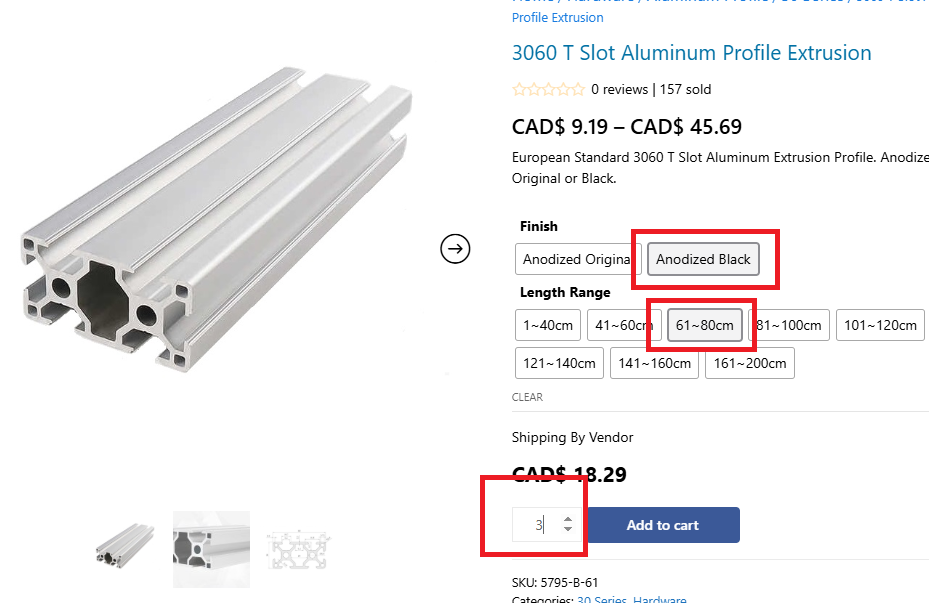Choose the 61~80cm length range

[704, 325]
